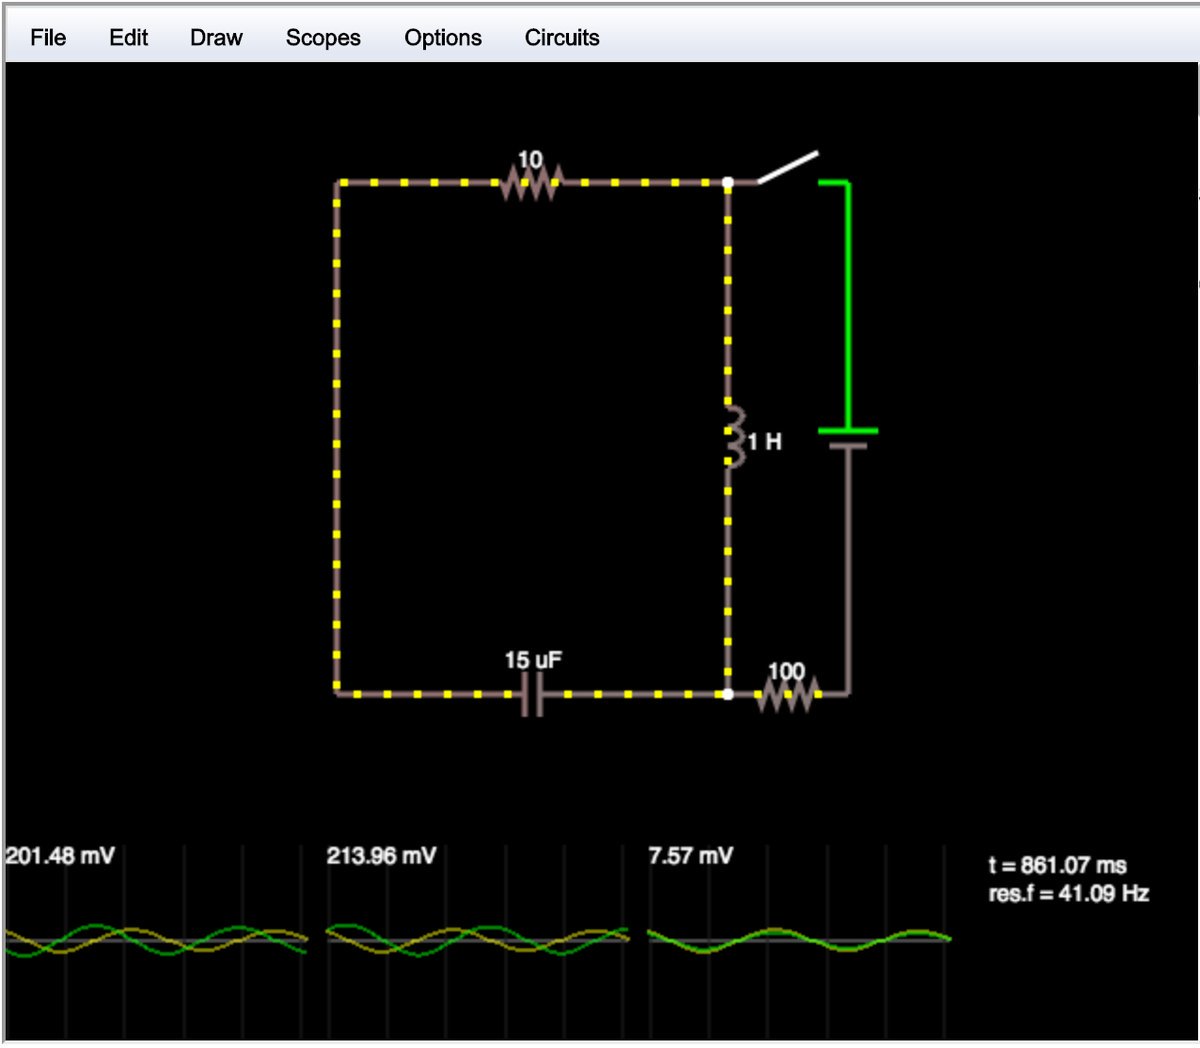Click the t = 861.07 ms time readout
This screenshot has height=1048, width=1200.
tap(1057, 866)
